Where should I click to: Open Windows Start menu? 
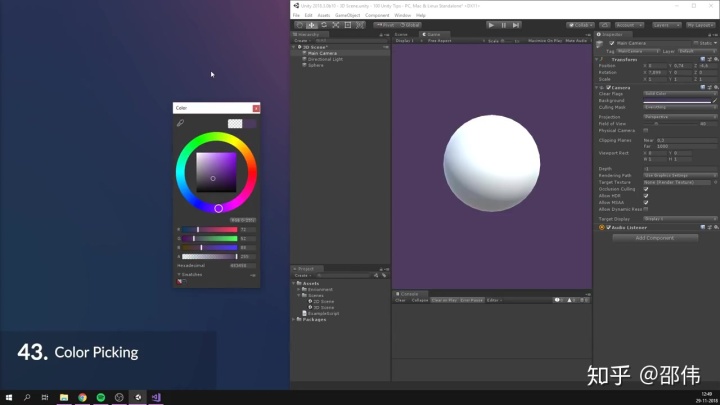(9, 397)
